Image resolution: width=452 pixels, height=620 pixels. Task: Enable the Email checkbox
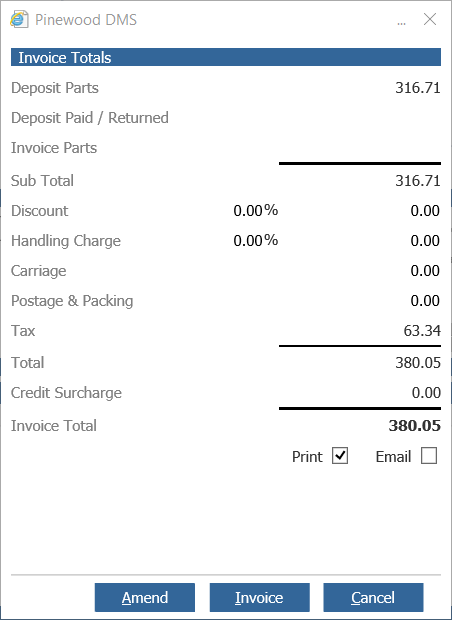pyautogui.click(x=429, y=456)
